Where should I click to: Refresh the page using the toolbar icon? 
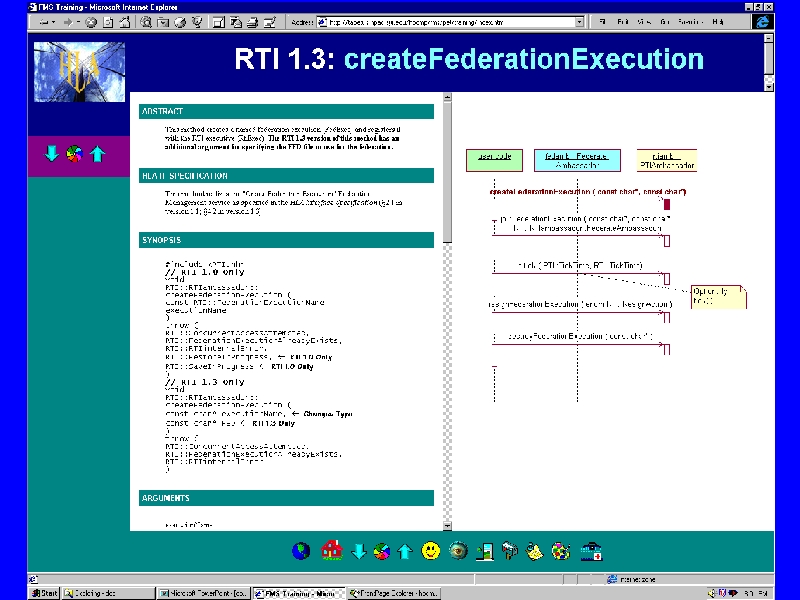click(x=108, y=22)
